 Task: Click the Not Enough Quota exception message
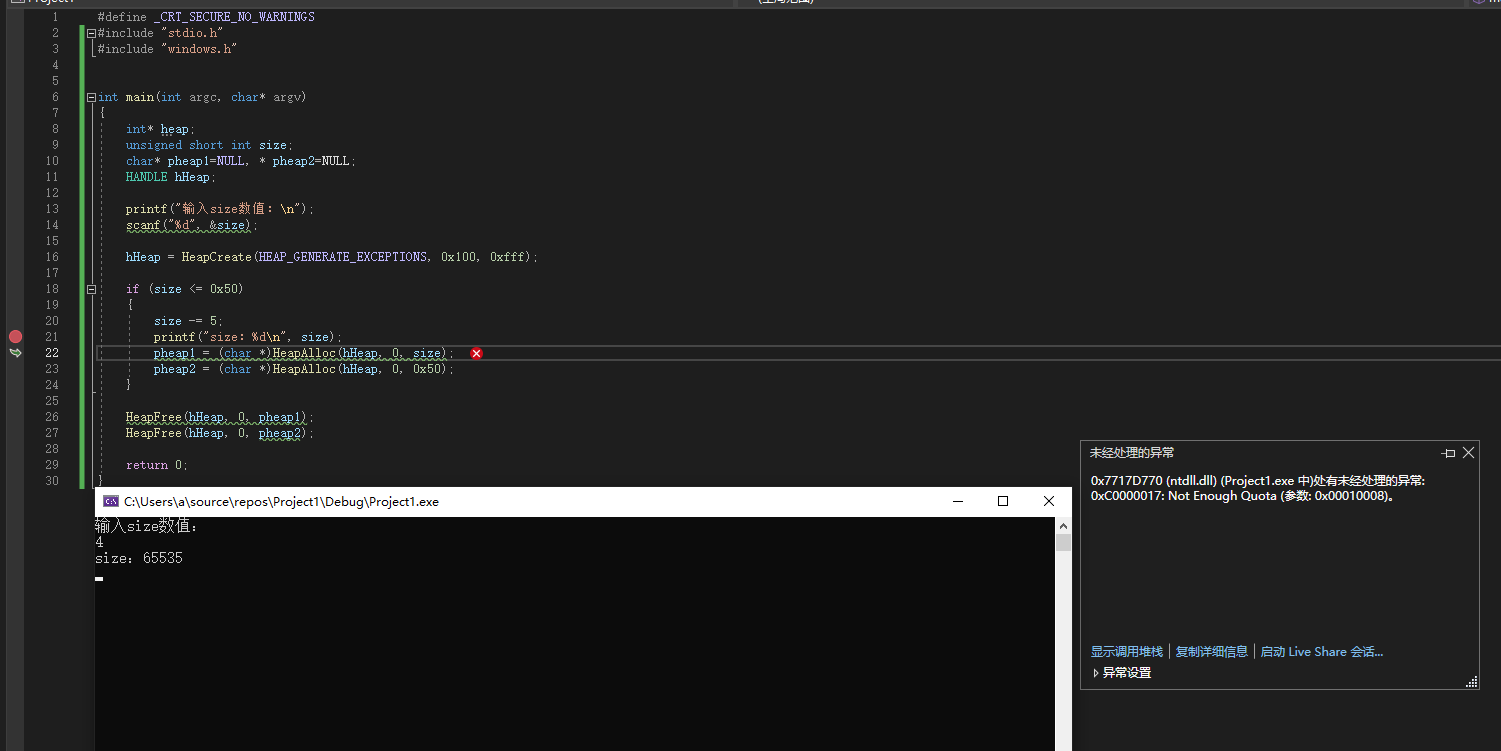click(1258, 489)
